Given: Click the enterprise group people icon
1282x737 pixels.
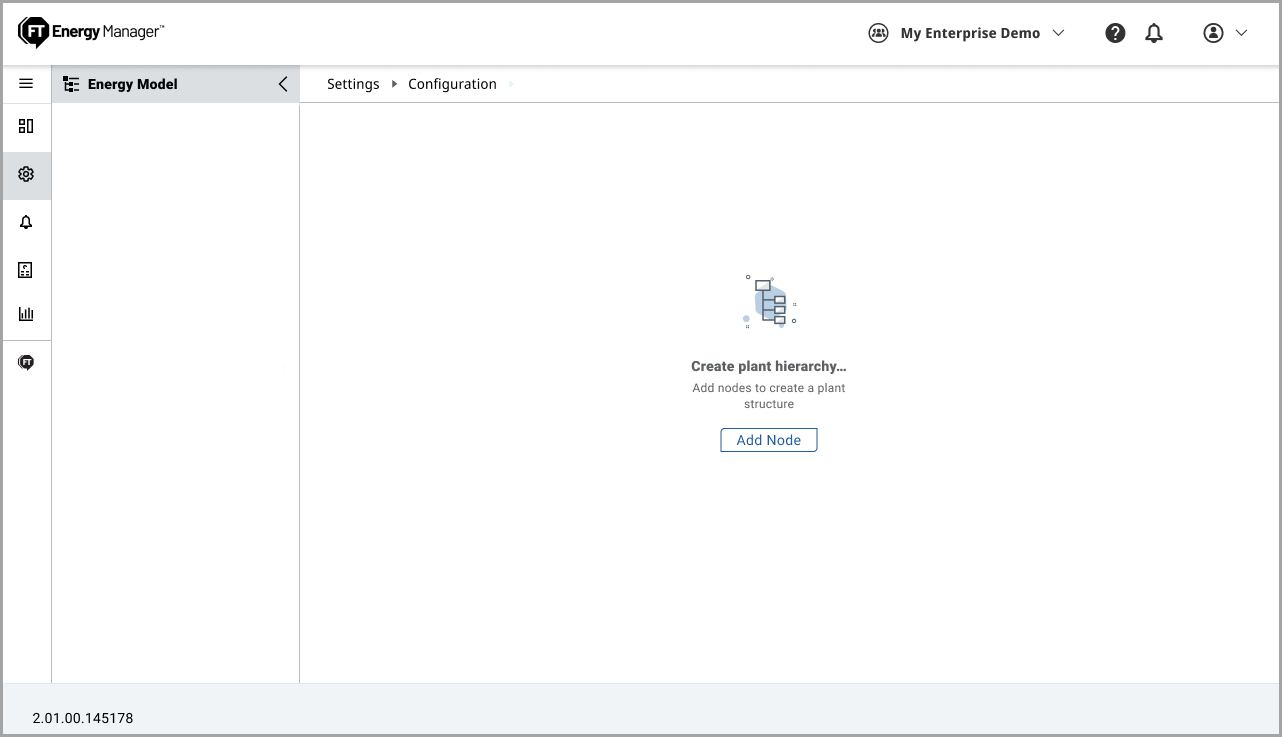Looking at the screenshot, I should tap(878, 33).
